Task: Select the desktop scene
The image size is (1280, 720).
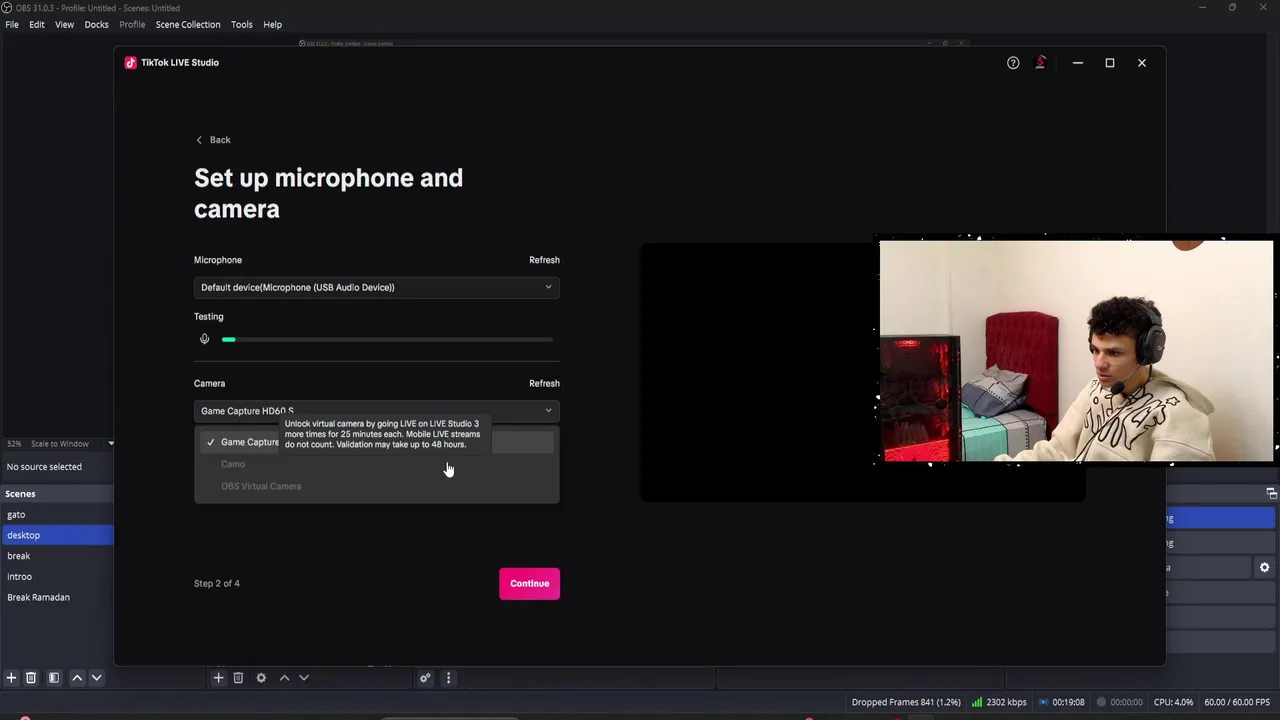Action: point(57,536)
